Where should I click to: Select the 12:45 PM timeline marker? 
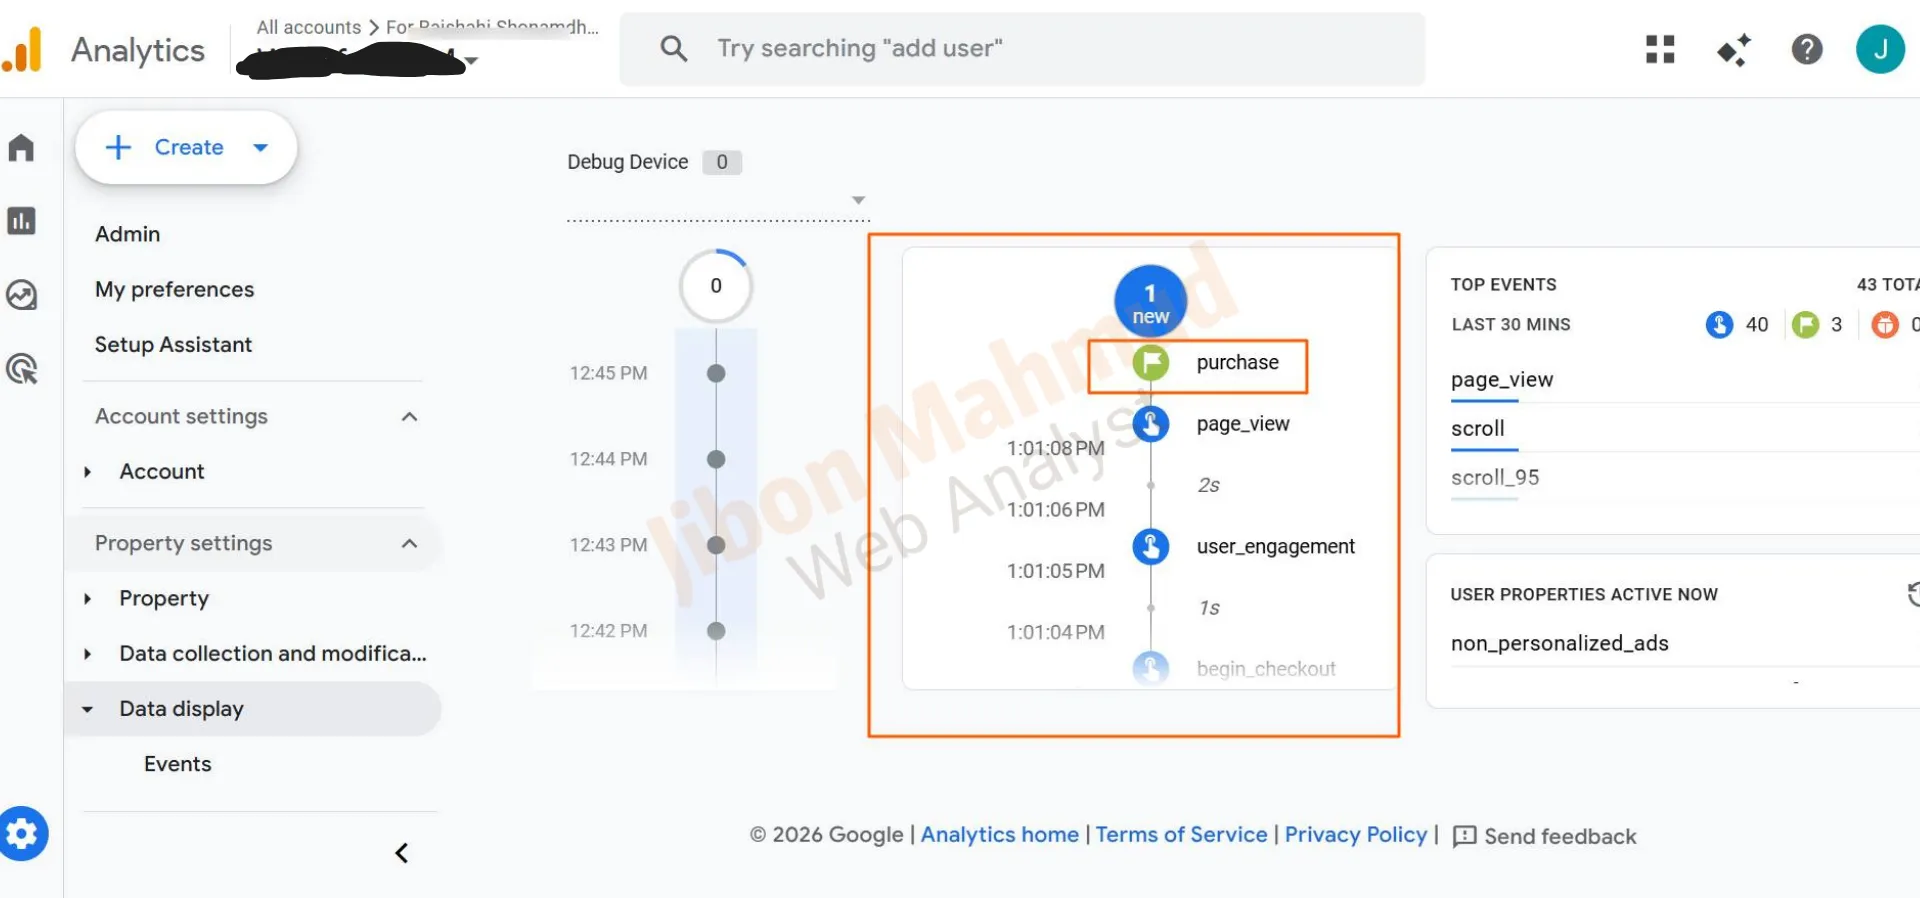pyautogui.click(x=716, y=373)
